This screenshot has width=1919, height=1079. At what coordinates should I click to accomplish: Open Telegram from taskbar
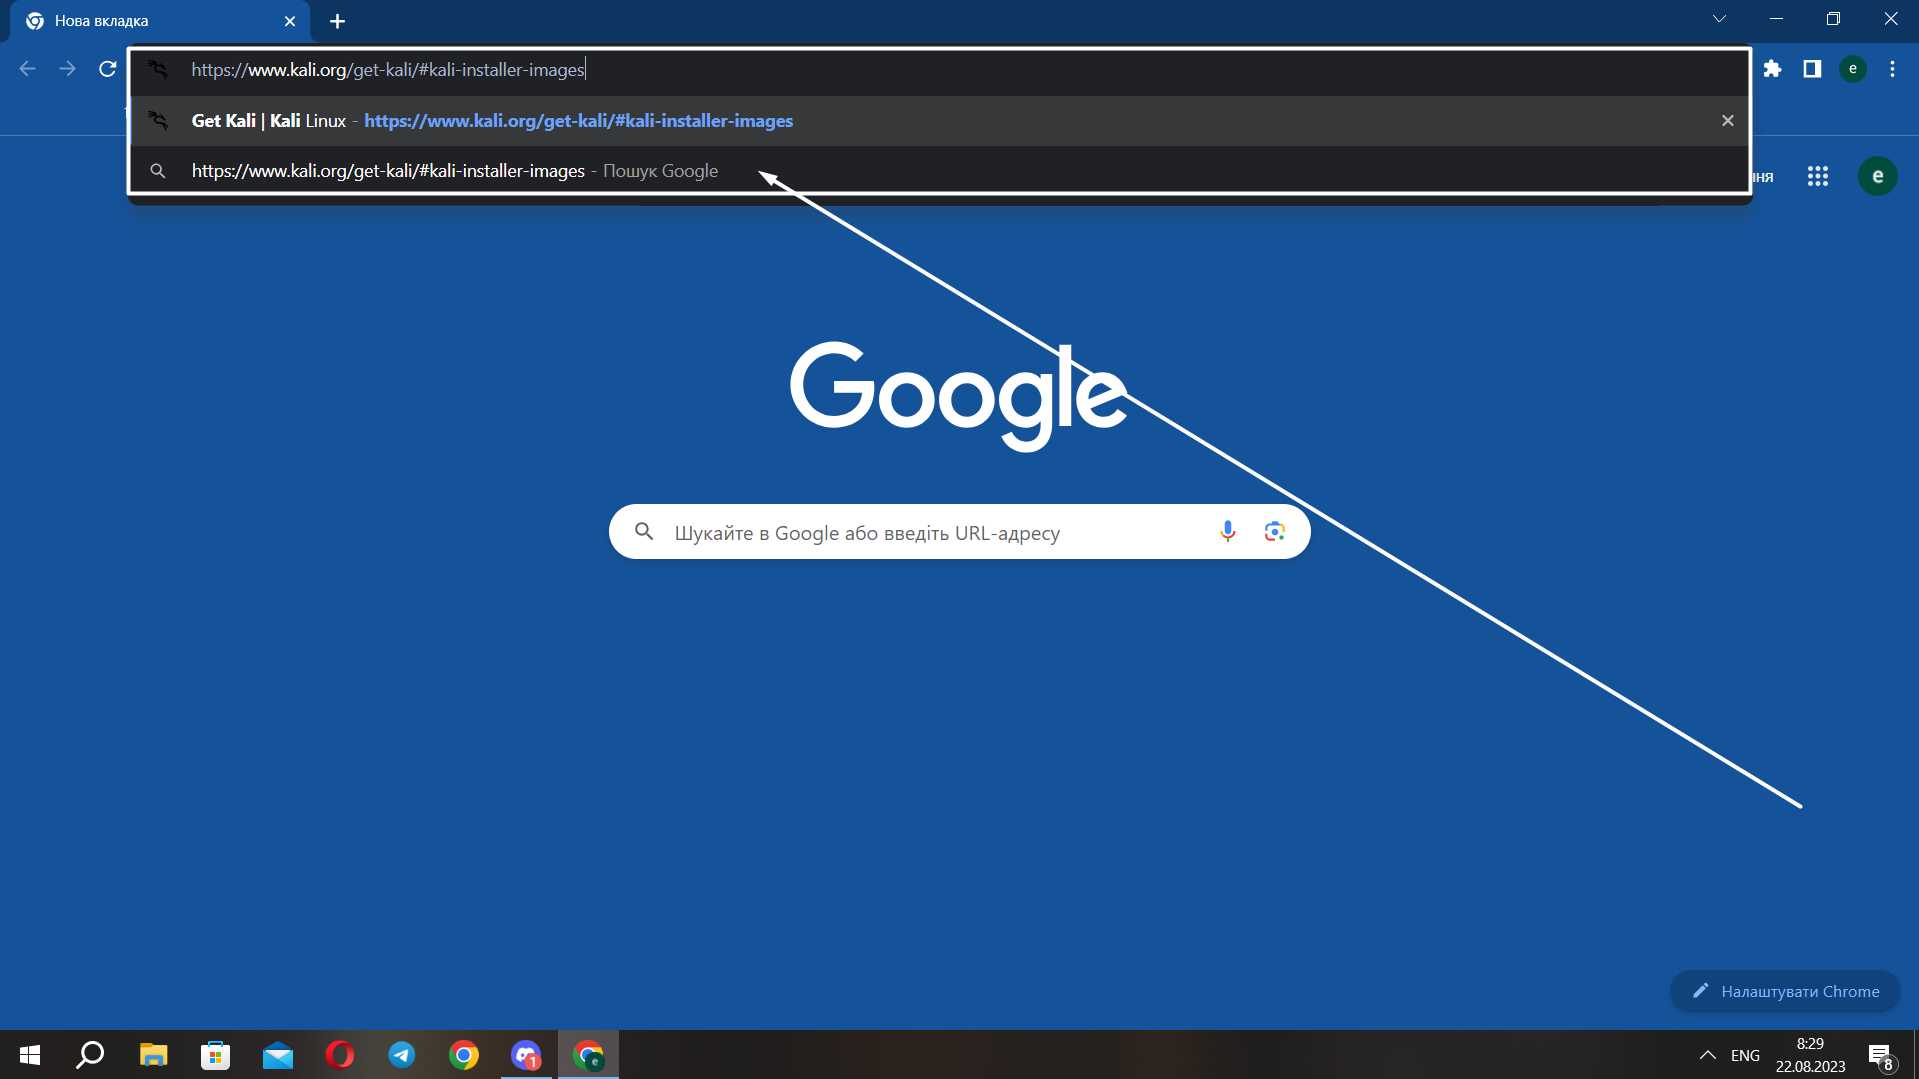coord(401,1055)
